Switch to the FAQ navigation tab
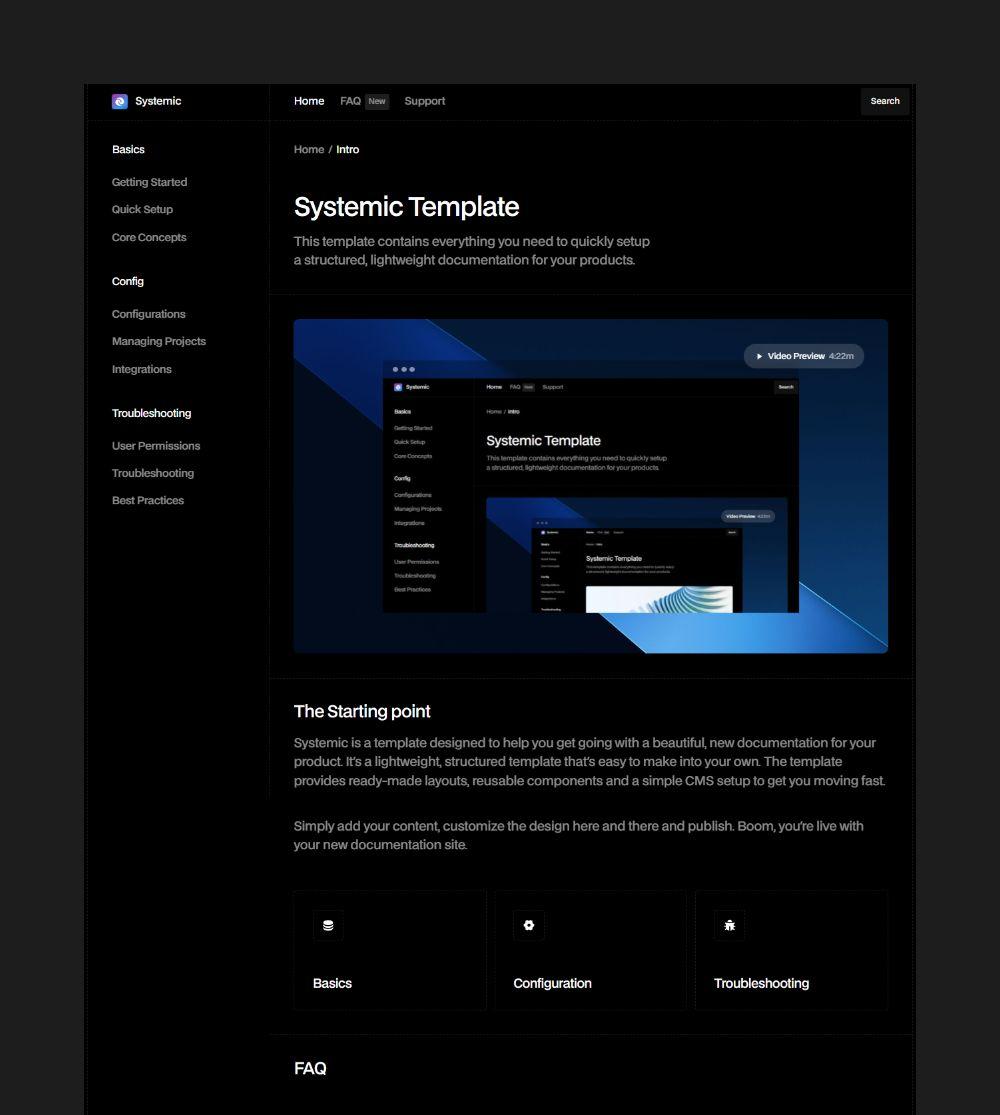 (350, 101)
